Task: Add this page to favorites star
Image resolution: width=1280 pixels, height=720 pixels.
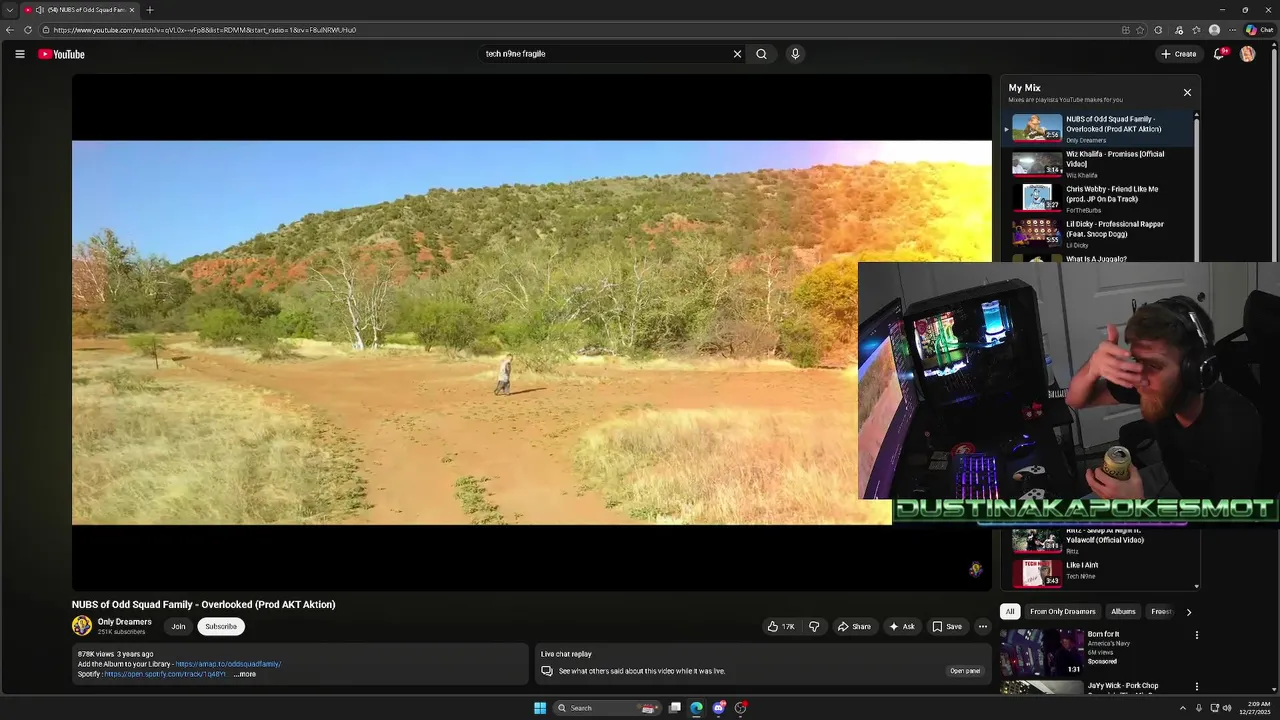Action: 1140,30
